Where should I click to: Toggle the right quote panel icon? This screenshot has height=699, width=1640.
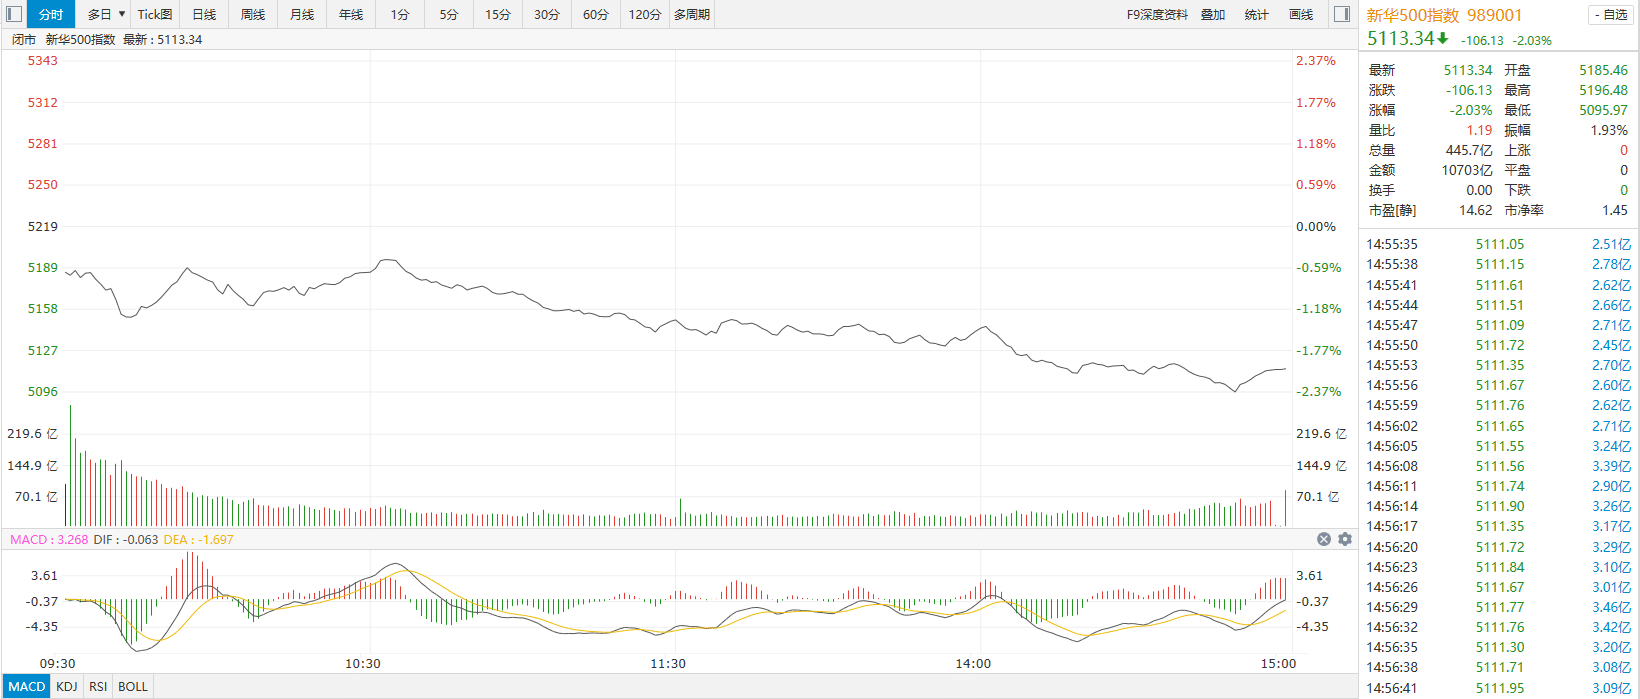(1342, 14)
